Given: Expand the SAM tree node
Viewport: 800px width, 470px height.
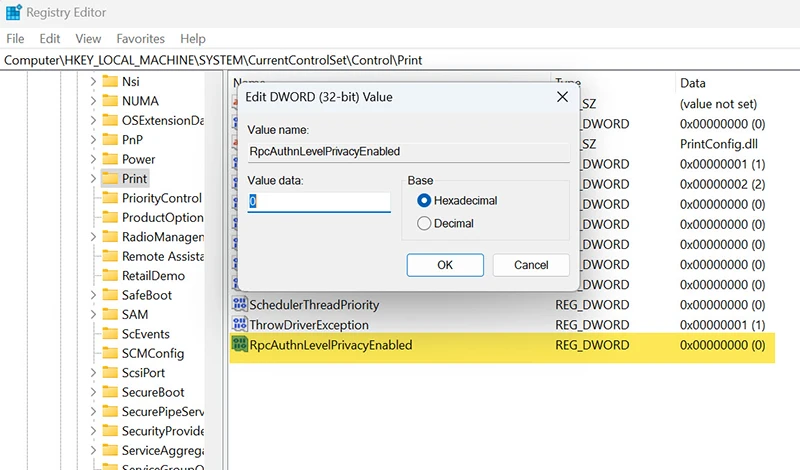Looking at the screenshot, I should point(93,314).
